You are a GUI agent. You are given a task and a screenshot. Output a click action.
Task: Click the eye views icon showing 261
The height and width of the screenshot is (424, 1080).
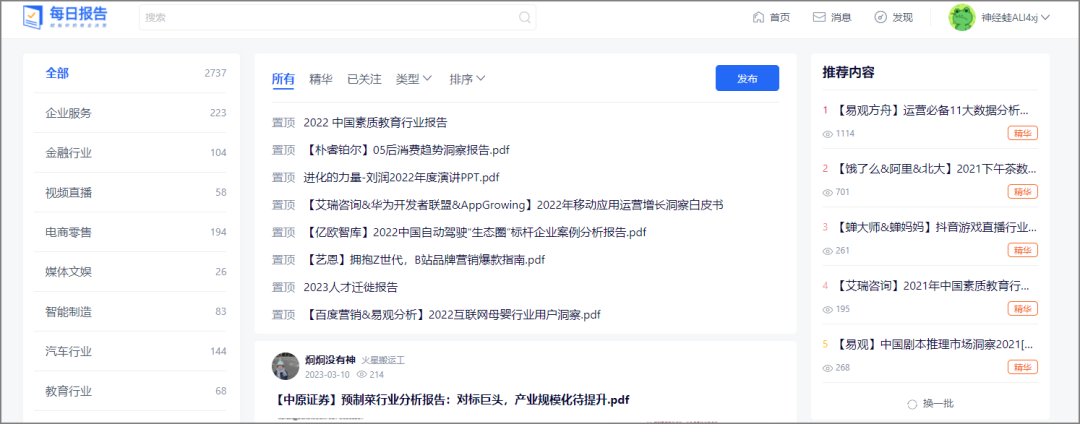[x=828, y=251]
